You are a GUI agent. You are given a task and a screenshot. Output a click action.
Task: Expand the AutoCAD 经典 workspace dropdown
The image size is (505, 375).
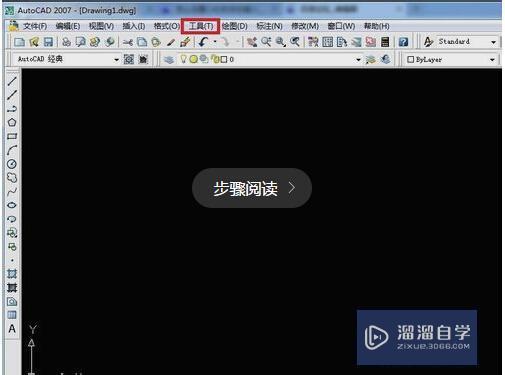(116, 60)
